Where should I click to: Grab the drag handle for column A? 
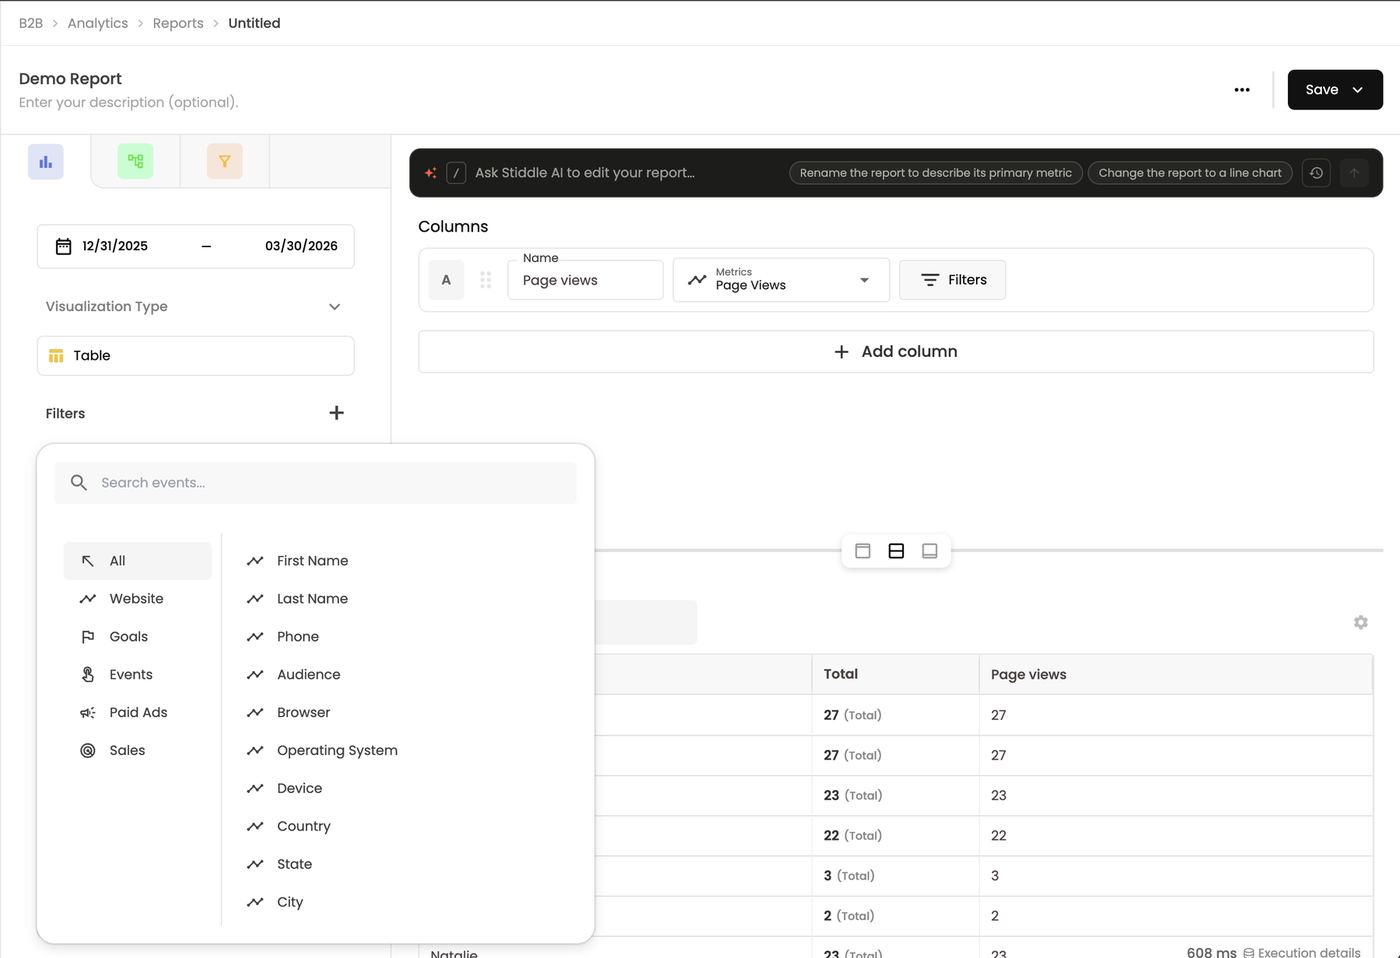pos(486,280)
